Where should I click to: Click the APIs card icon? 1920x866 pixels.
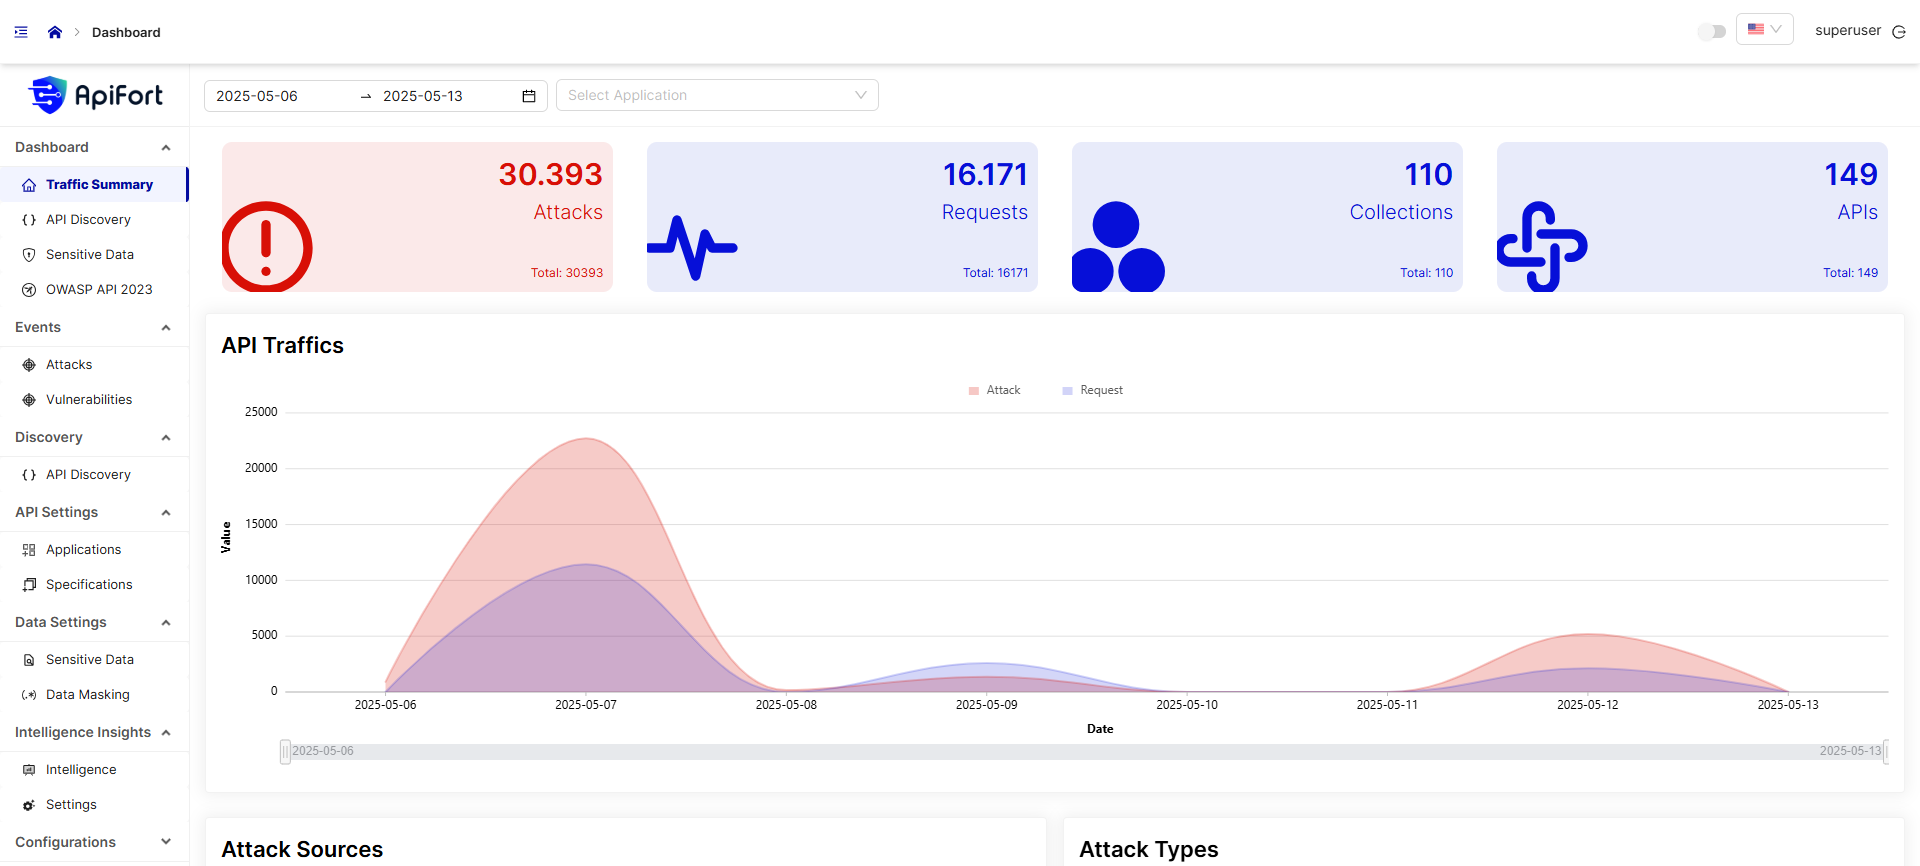click(1542, 247)
